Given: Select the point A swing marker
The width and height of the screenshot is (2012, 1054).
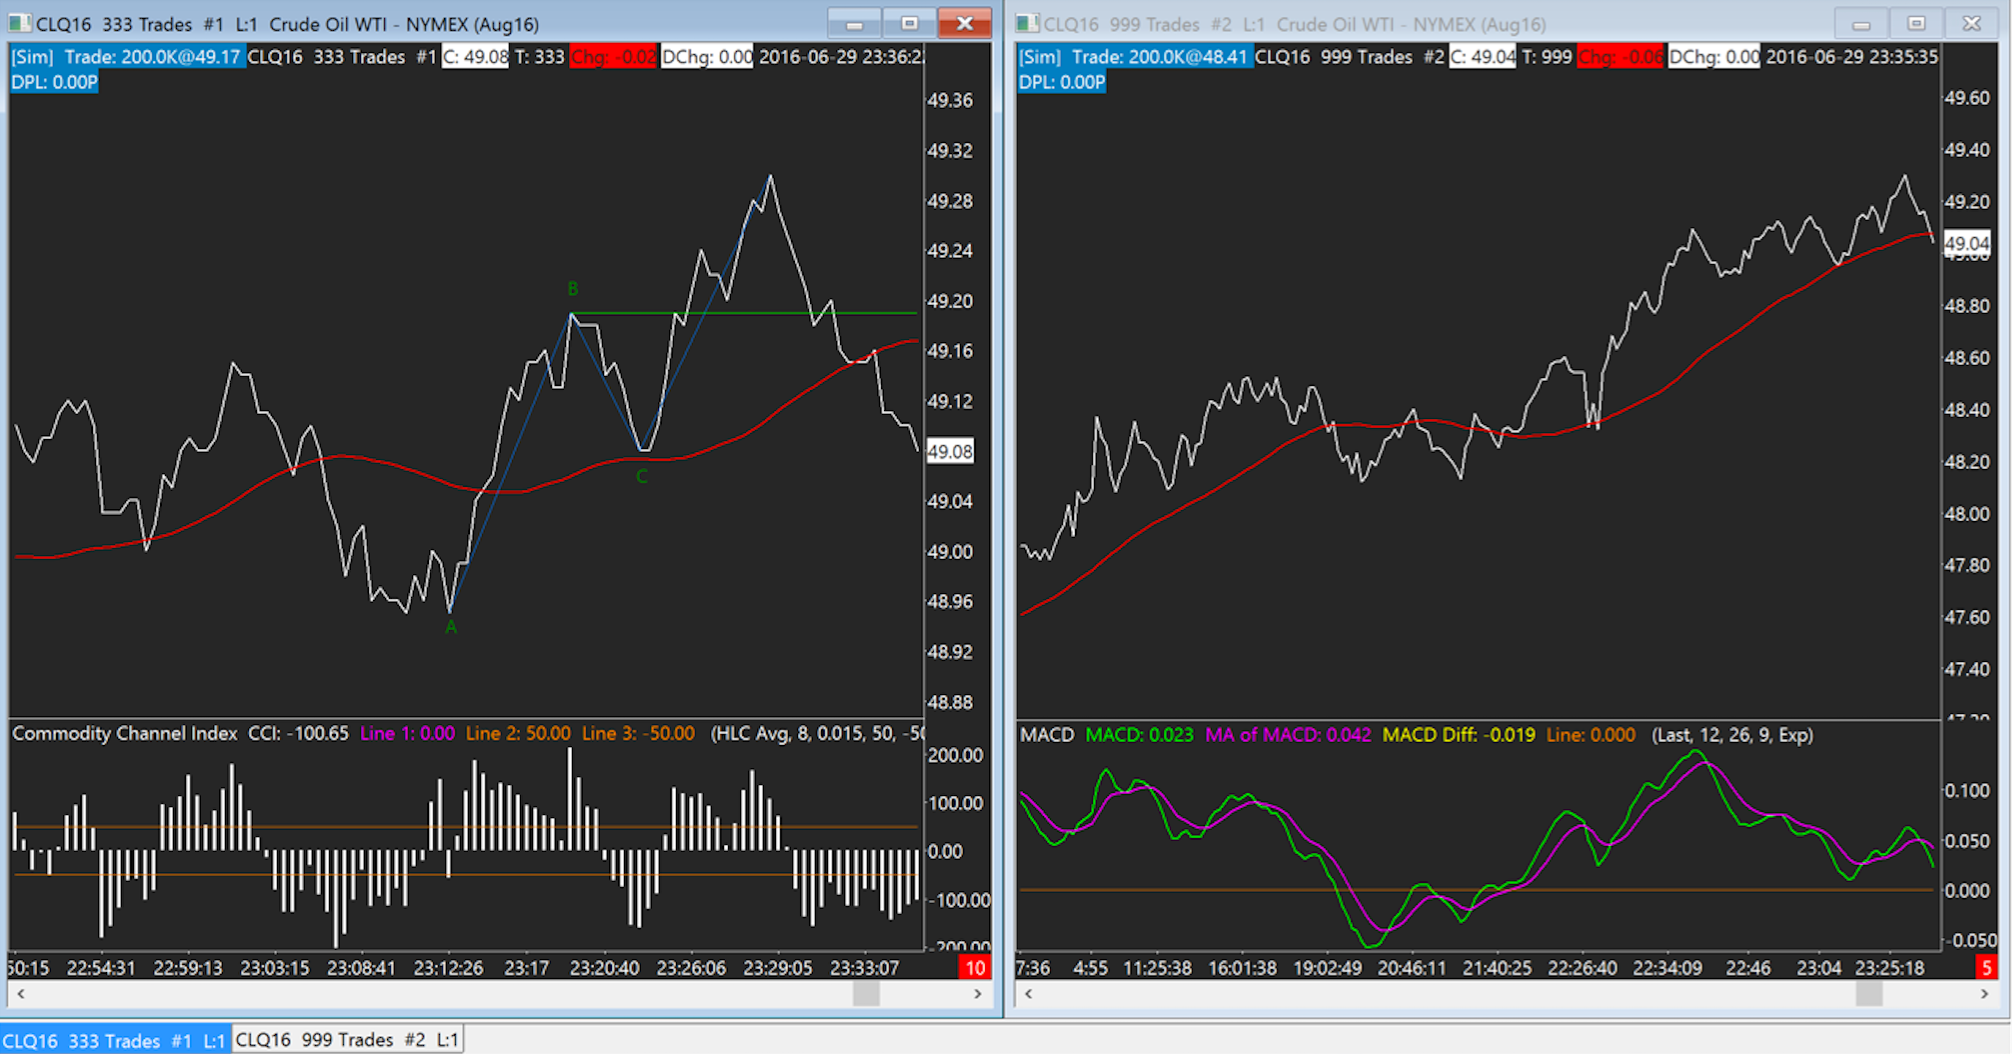Looking at the screenshot, I should [x=451, y=627].
